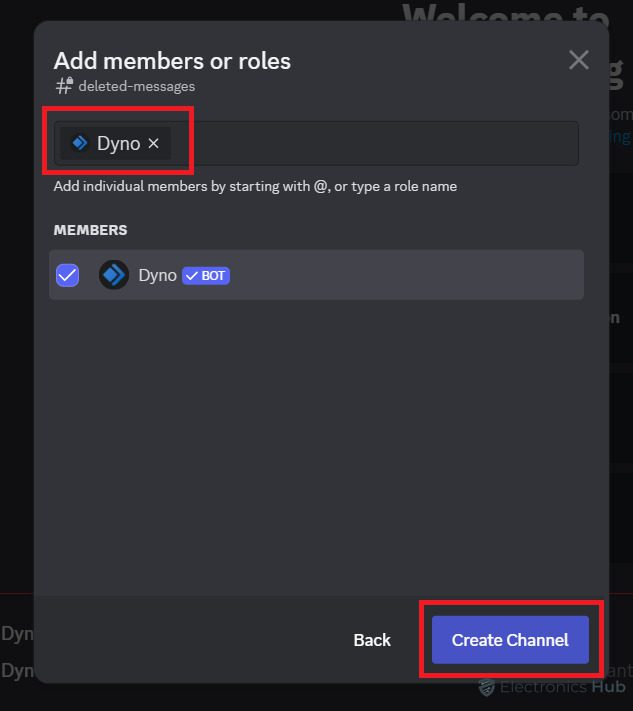Click the hint text about adding individual members

pyautogui.click(x=255, y=186)
